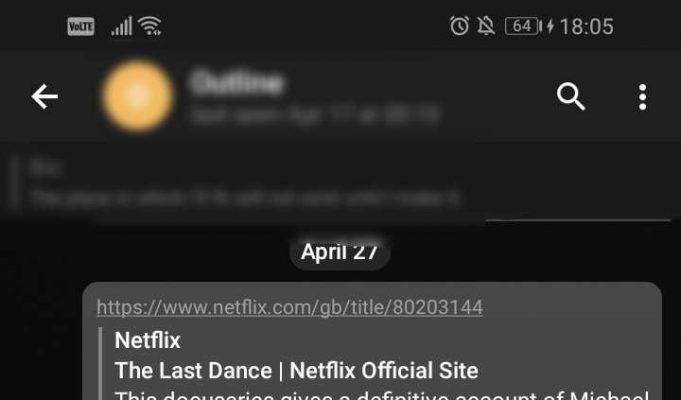Tap the VoLTE status icon

(x=81, y=27)
